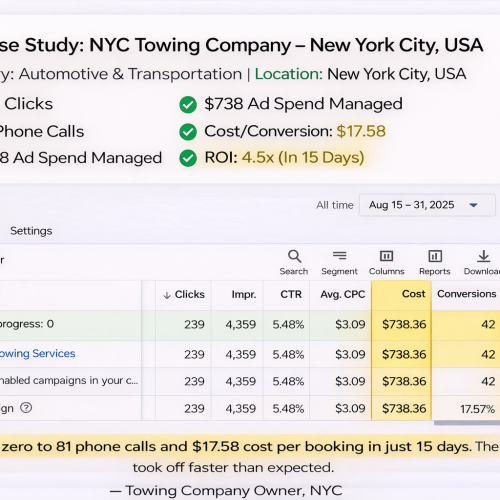Click $738.36 cost in the progress row
This screenshot has height=500, width=500.
(404, 324)
